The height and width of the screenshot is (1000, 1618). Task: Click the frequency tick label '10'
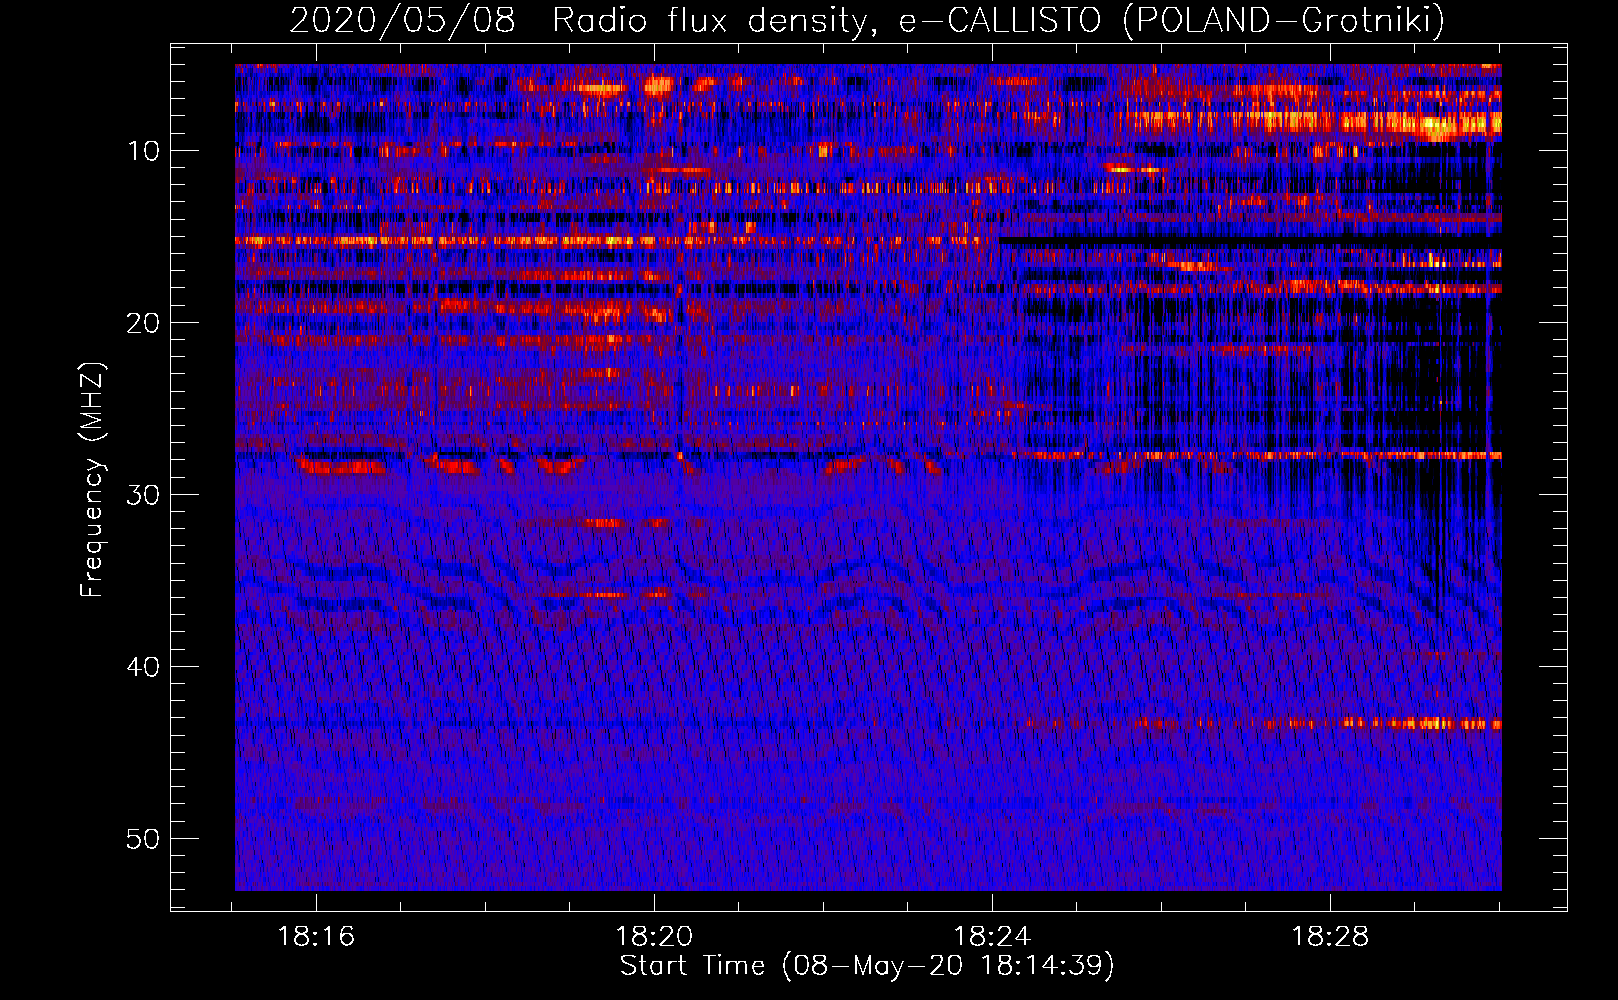pyautogui.click(x=144, y=151)
